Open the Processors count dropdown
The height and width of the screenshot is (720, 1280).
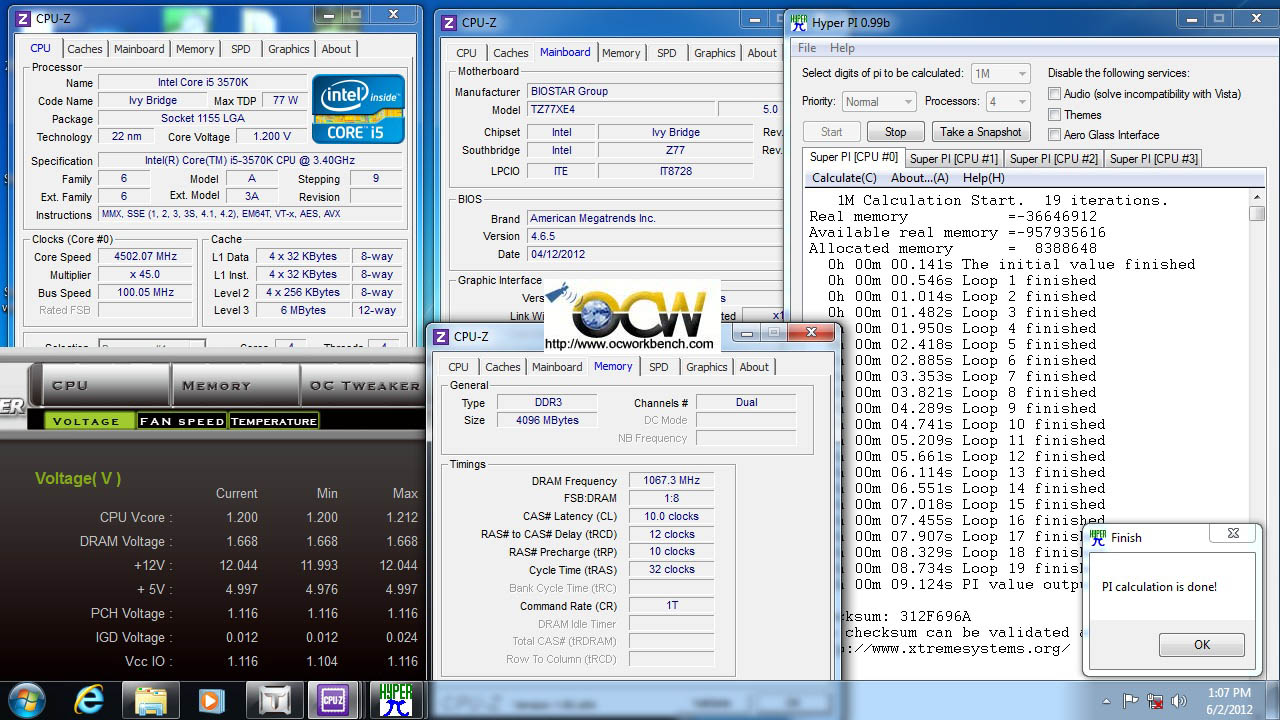(1007, 101)
